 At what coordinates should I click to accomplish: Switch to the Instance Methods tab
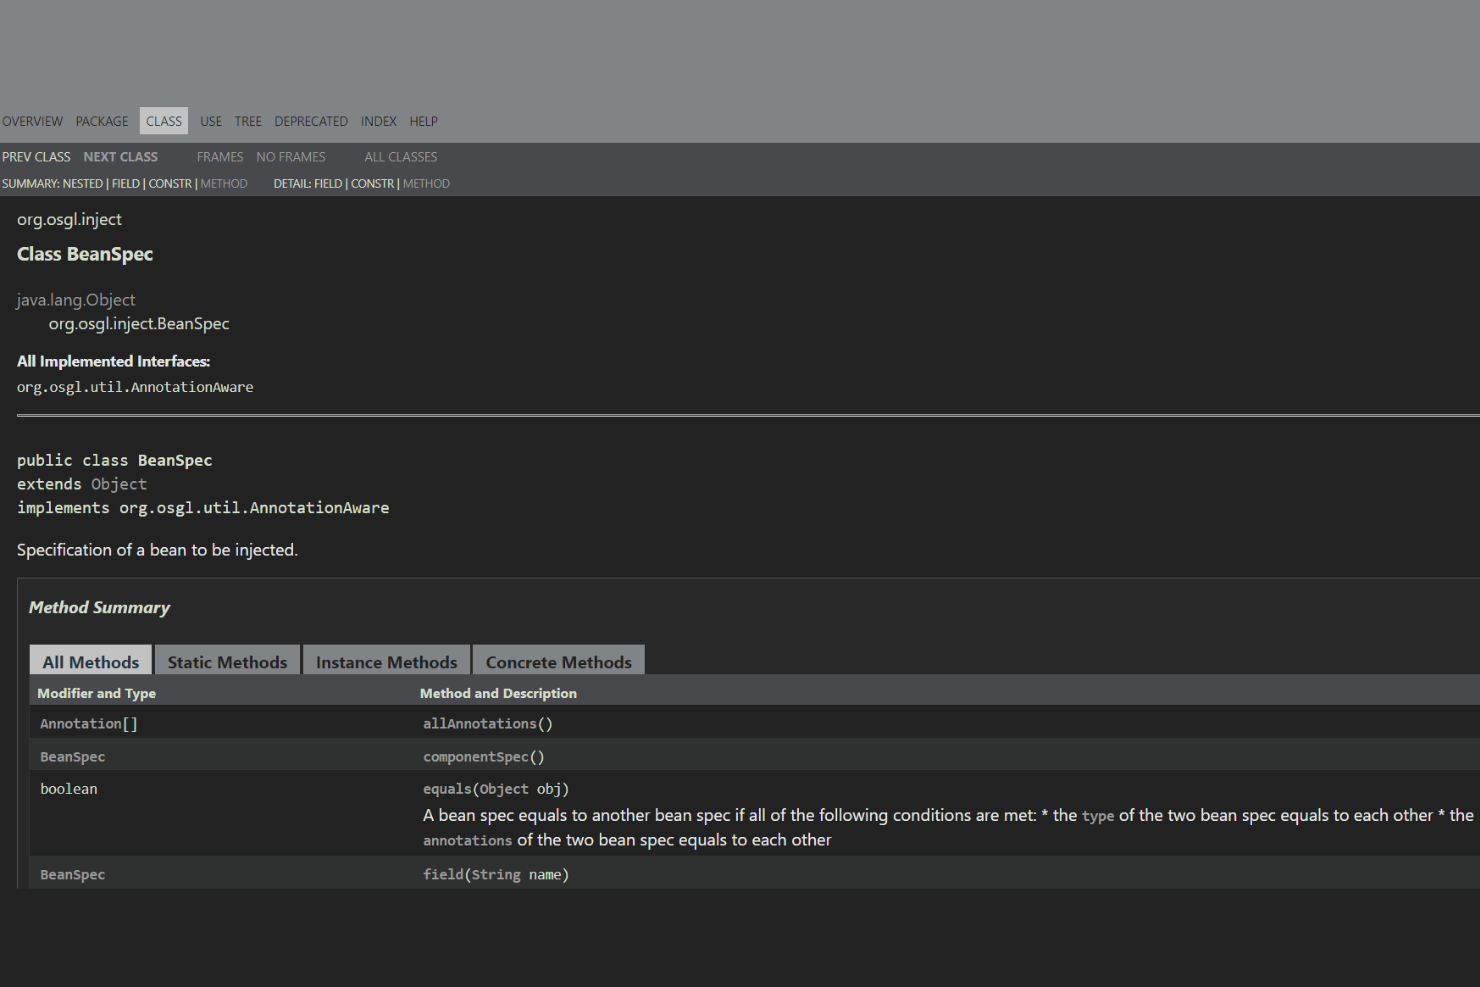386,661
